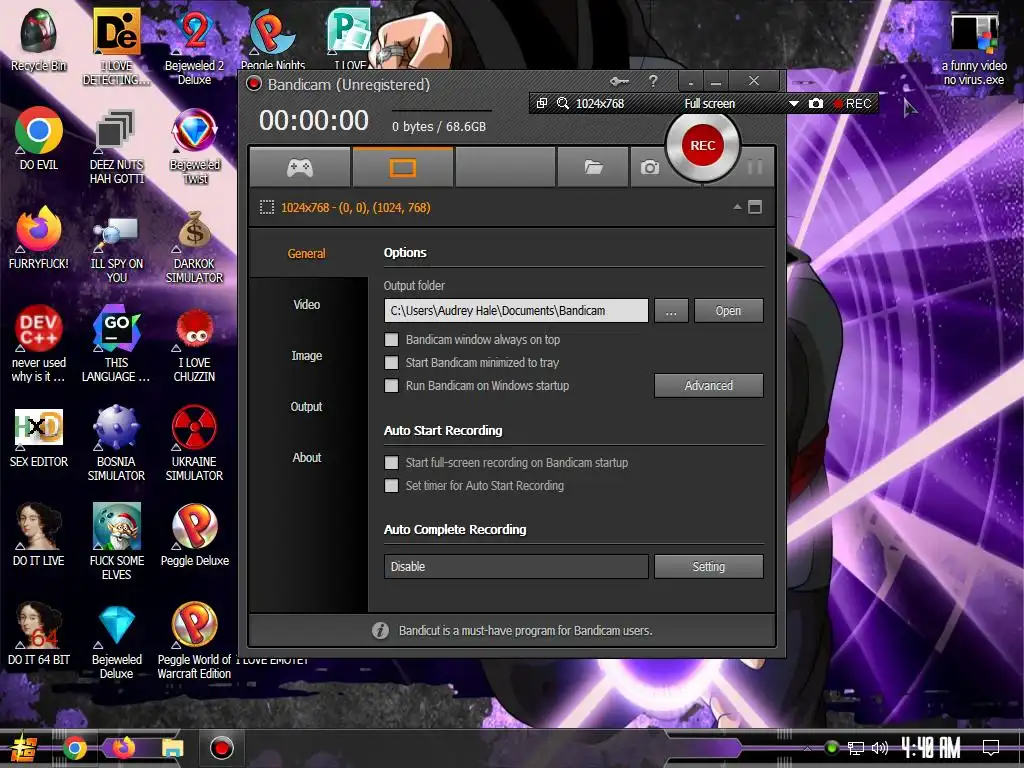
Task: Click the window icon next to collapse arrow
Action: pos(755,207)
